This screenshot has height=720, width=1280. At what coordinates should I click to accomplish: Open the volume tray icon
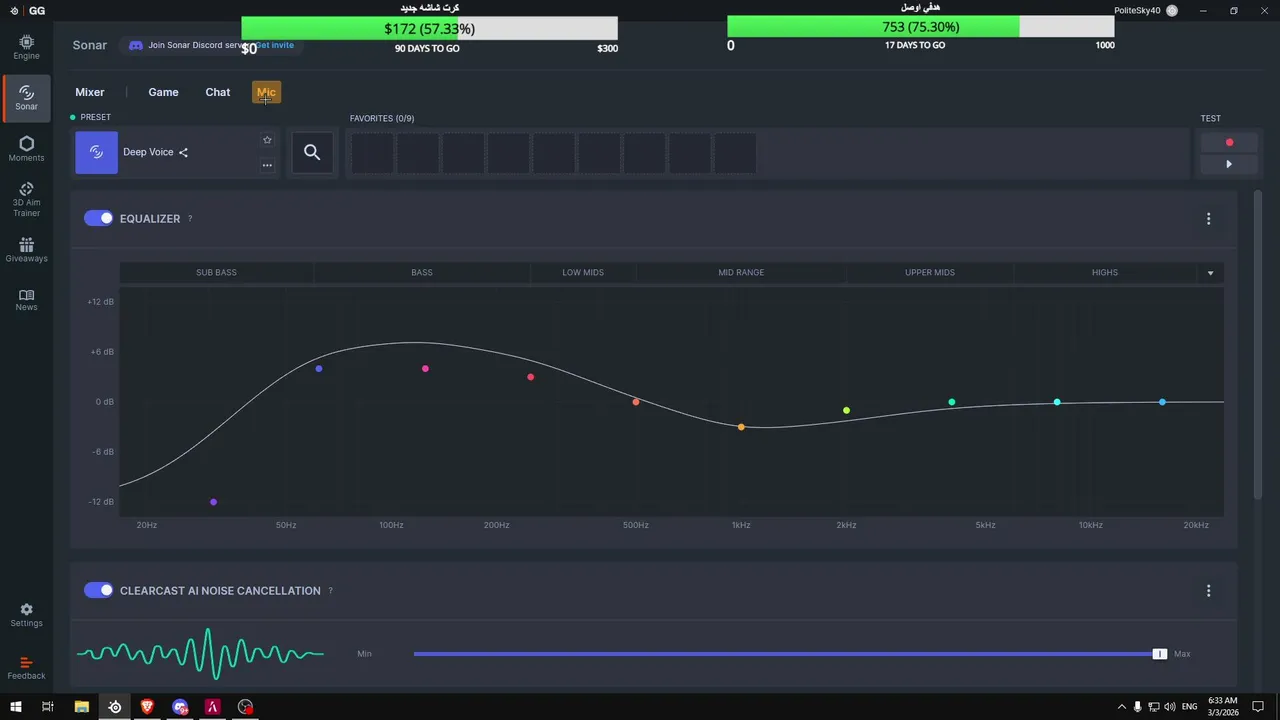(x=1170, y=706)
